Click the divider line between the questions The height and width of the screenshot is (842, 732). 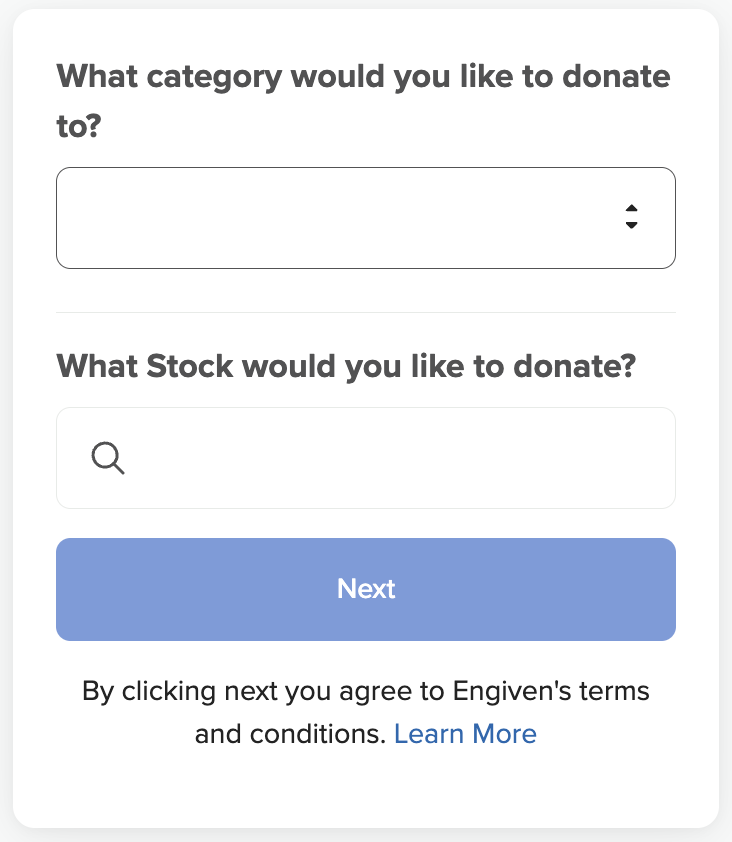point(366,312)
